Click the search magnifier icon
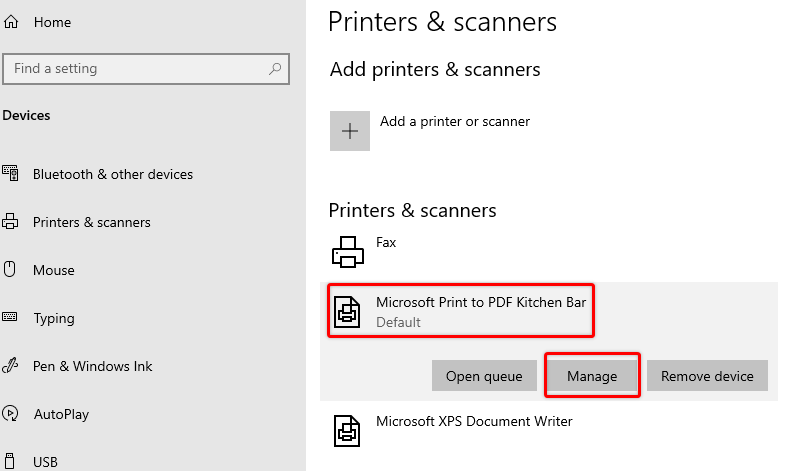Image resolution: width=804 pixels, height=471 pixels. click(275, 68)
